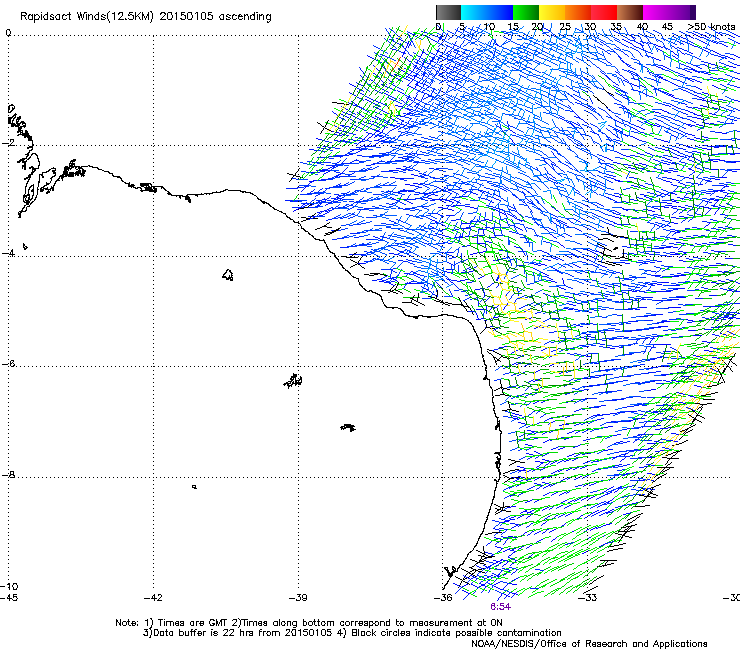Click the legend label "30"
Viewport: 740px width, 650px height.
point(590,26)
